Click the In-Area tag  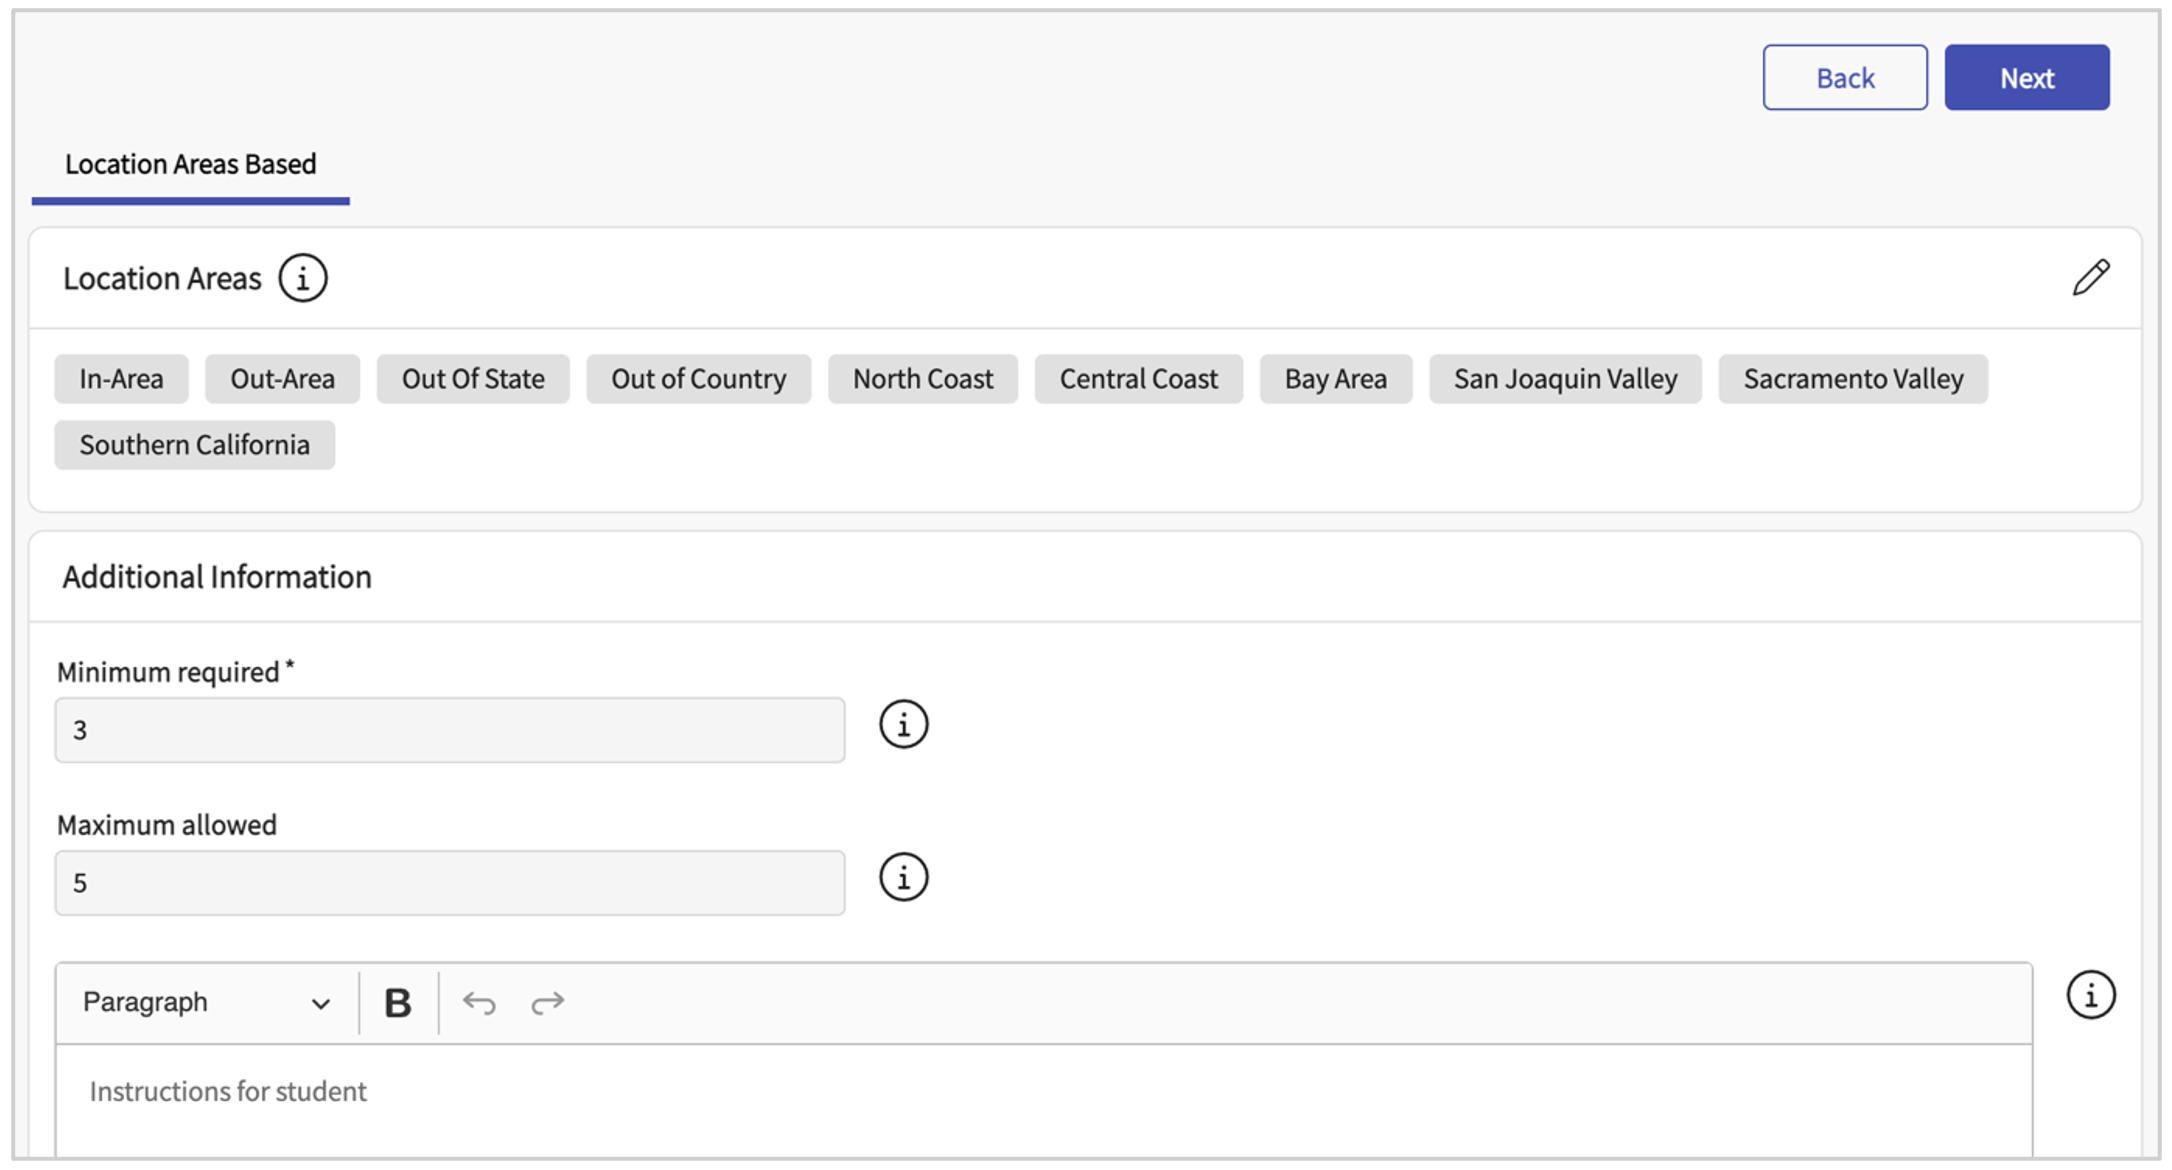click(x=121, y=379)
